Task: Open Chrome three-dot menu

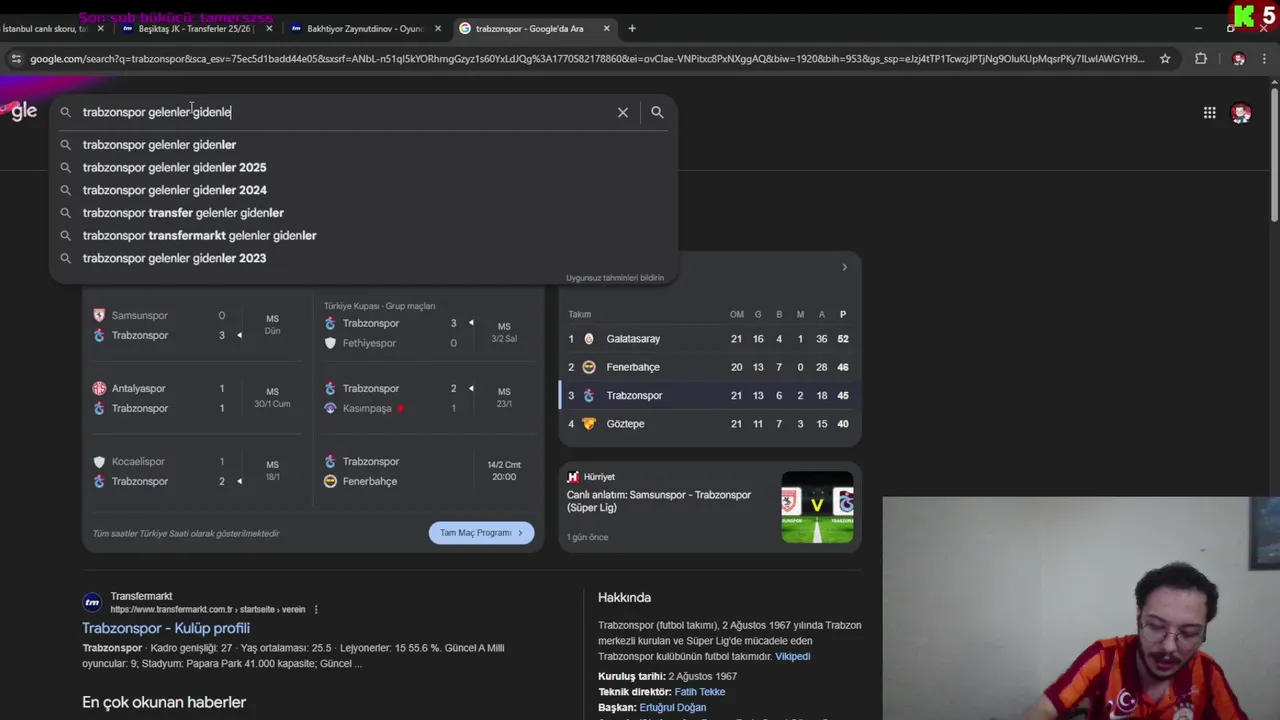Action: tap(1265, 59)
